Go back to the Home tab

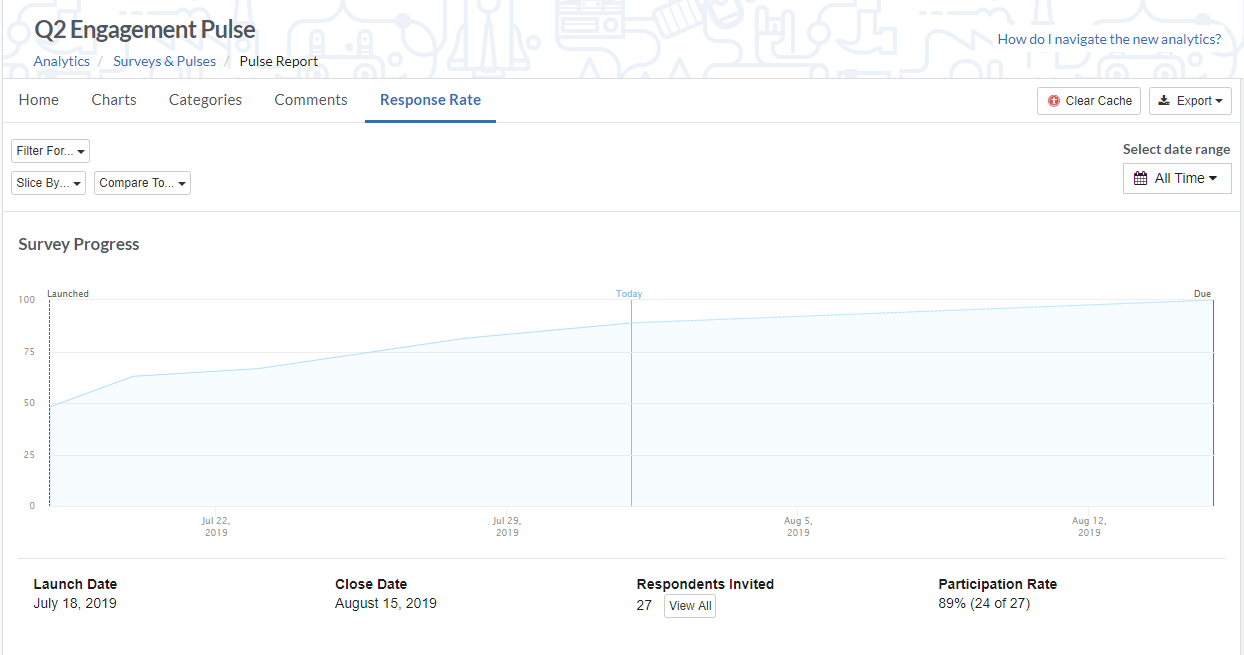coord(38,99)
